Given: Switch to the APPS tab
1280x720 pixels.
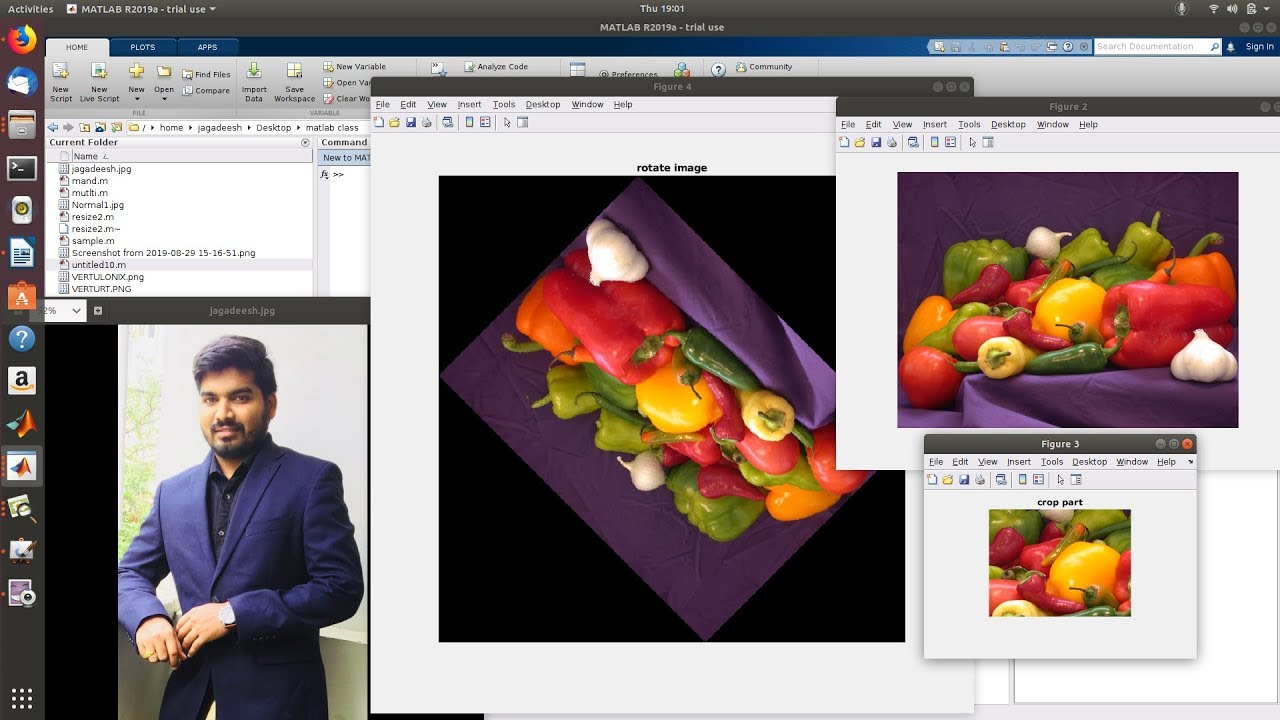Looking at the screenshot, I should [207, 47].
